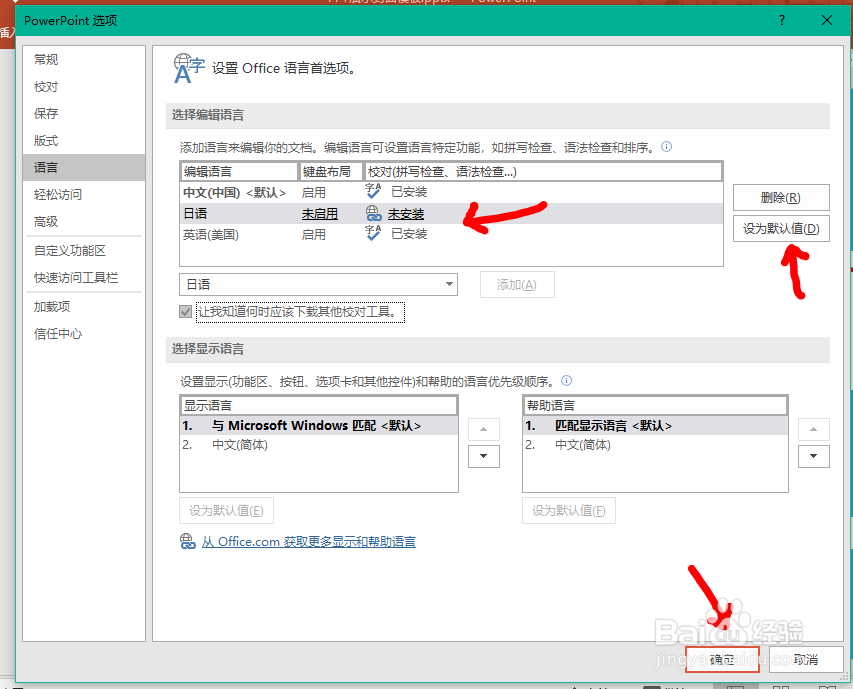Click the 确定 confirm button
This screenshot has width=853, height=689.
(721, 660)
